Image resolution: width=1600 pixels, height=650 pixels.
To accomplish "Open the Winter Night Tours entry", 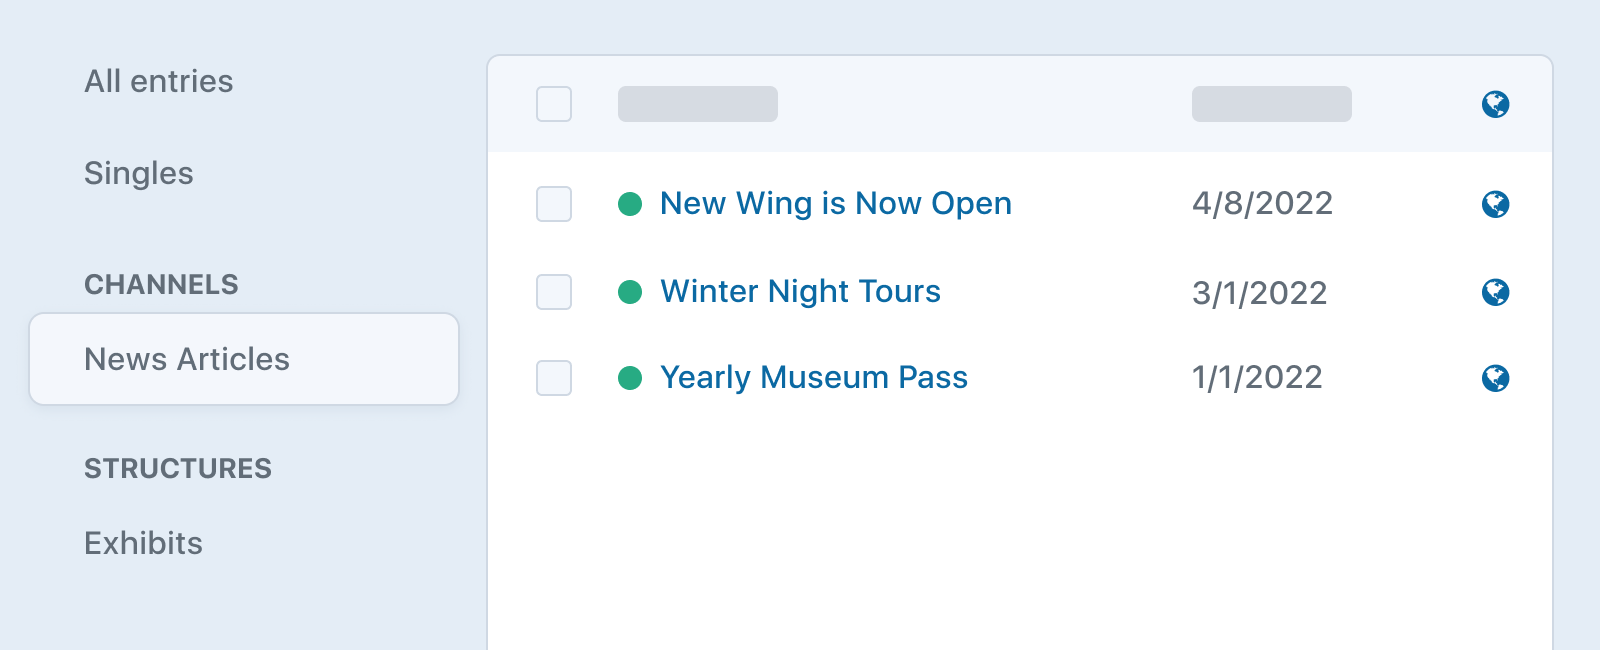I will coord(800,292).
